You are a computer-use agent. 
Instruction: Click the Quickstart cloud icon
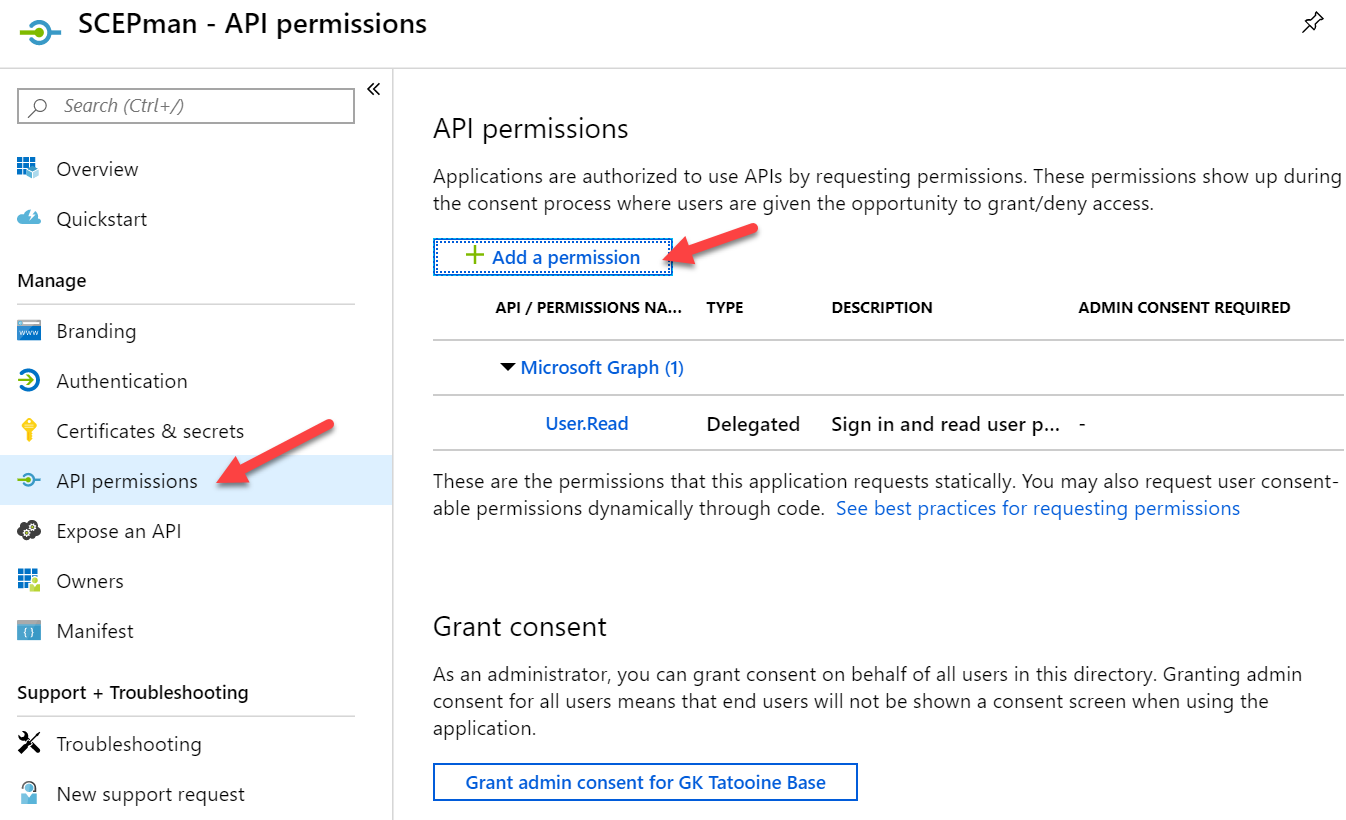[x=28, y=218]
